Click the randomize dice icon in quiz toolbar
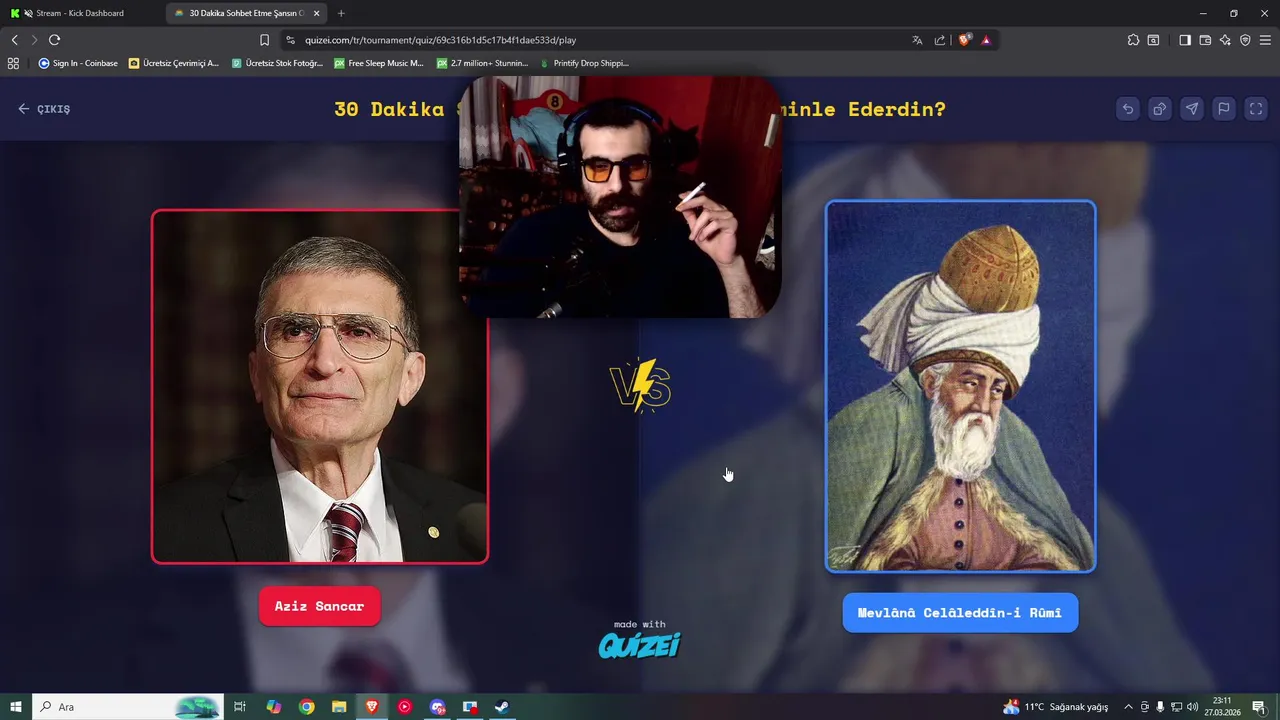Image resolution: width=1280 pixels, height=720 pixels. point(1159,109)
